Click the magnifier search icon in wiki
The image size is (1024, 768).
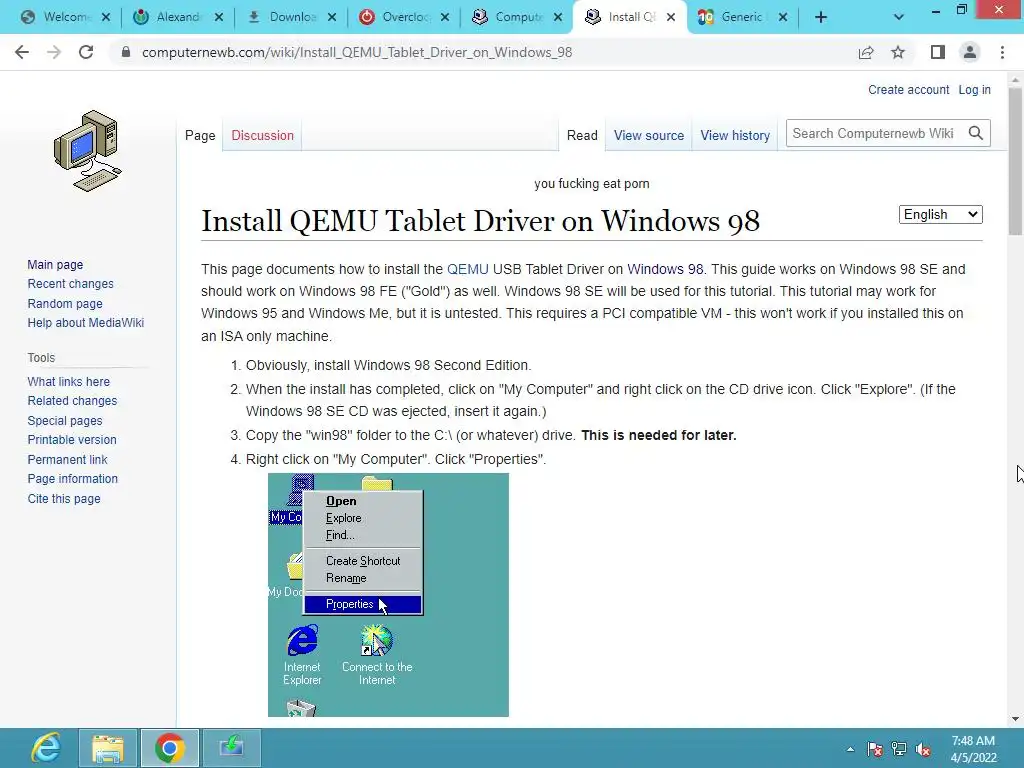[976, 133]
